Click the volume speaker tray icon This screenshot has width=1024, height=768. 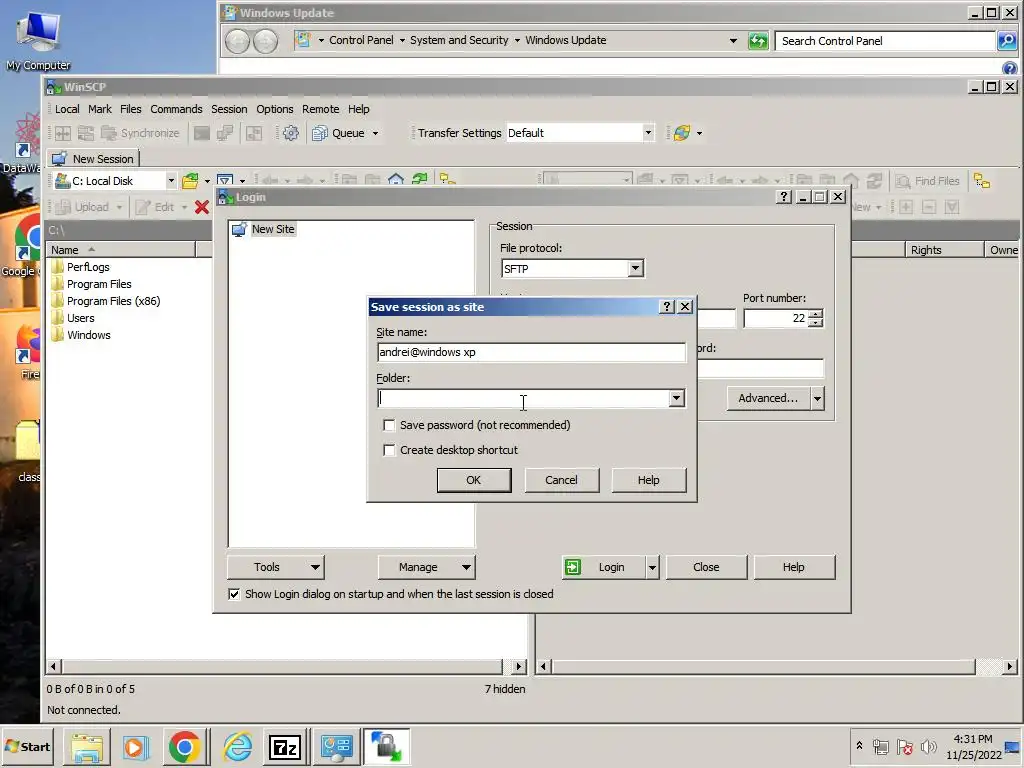tap(928, 746)
